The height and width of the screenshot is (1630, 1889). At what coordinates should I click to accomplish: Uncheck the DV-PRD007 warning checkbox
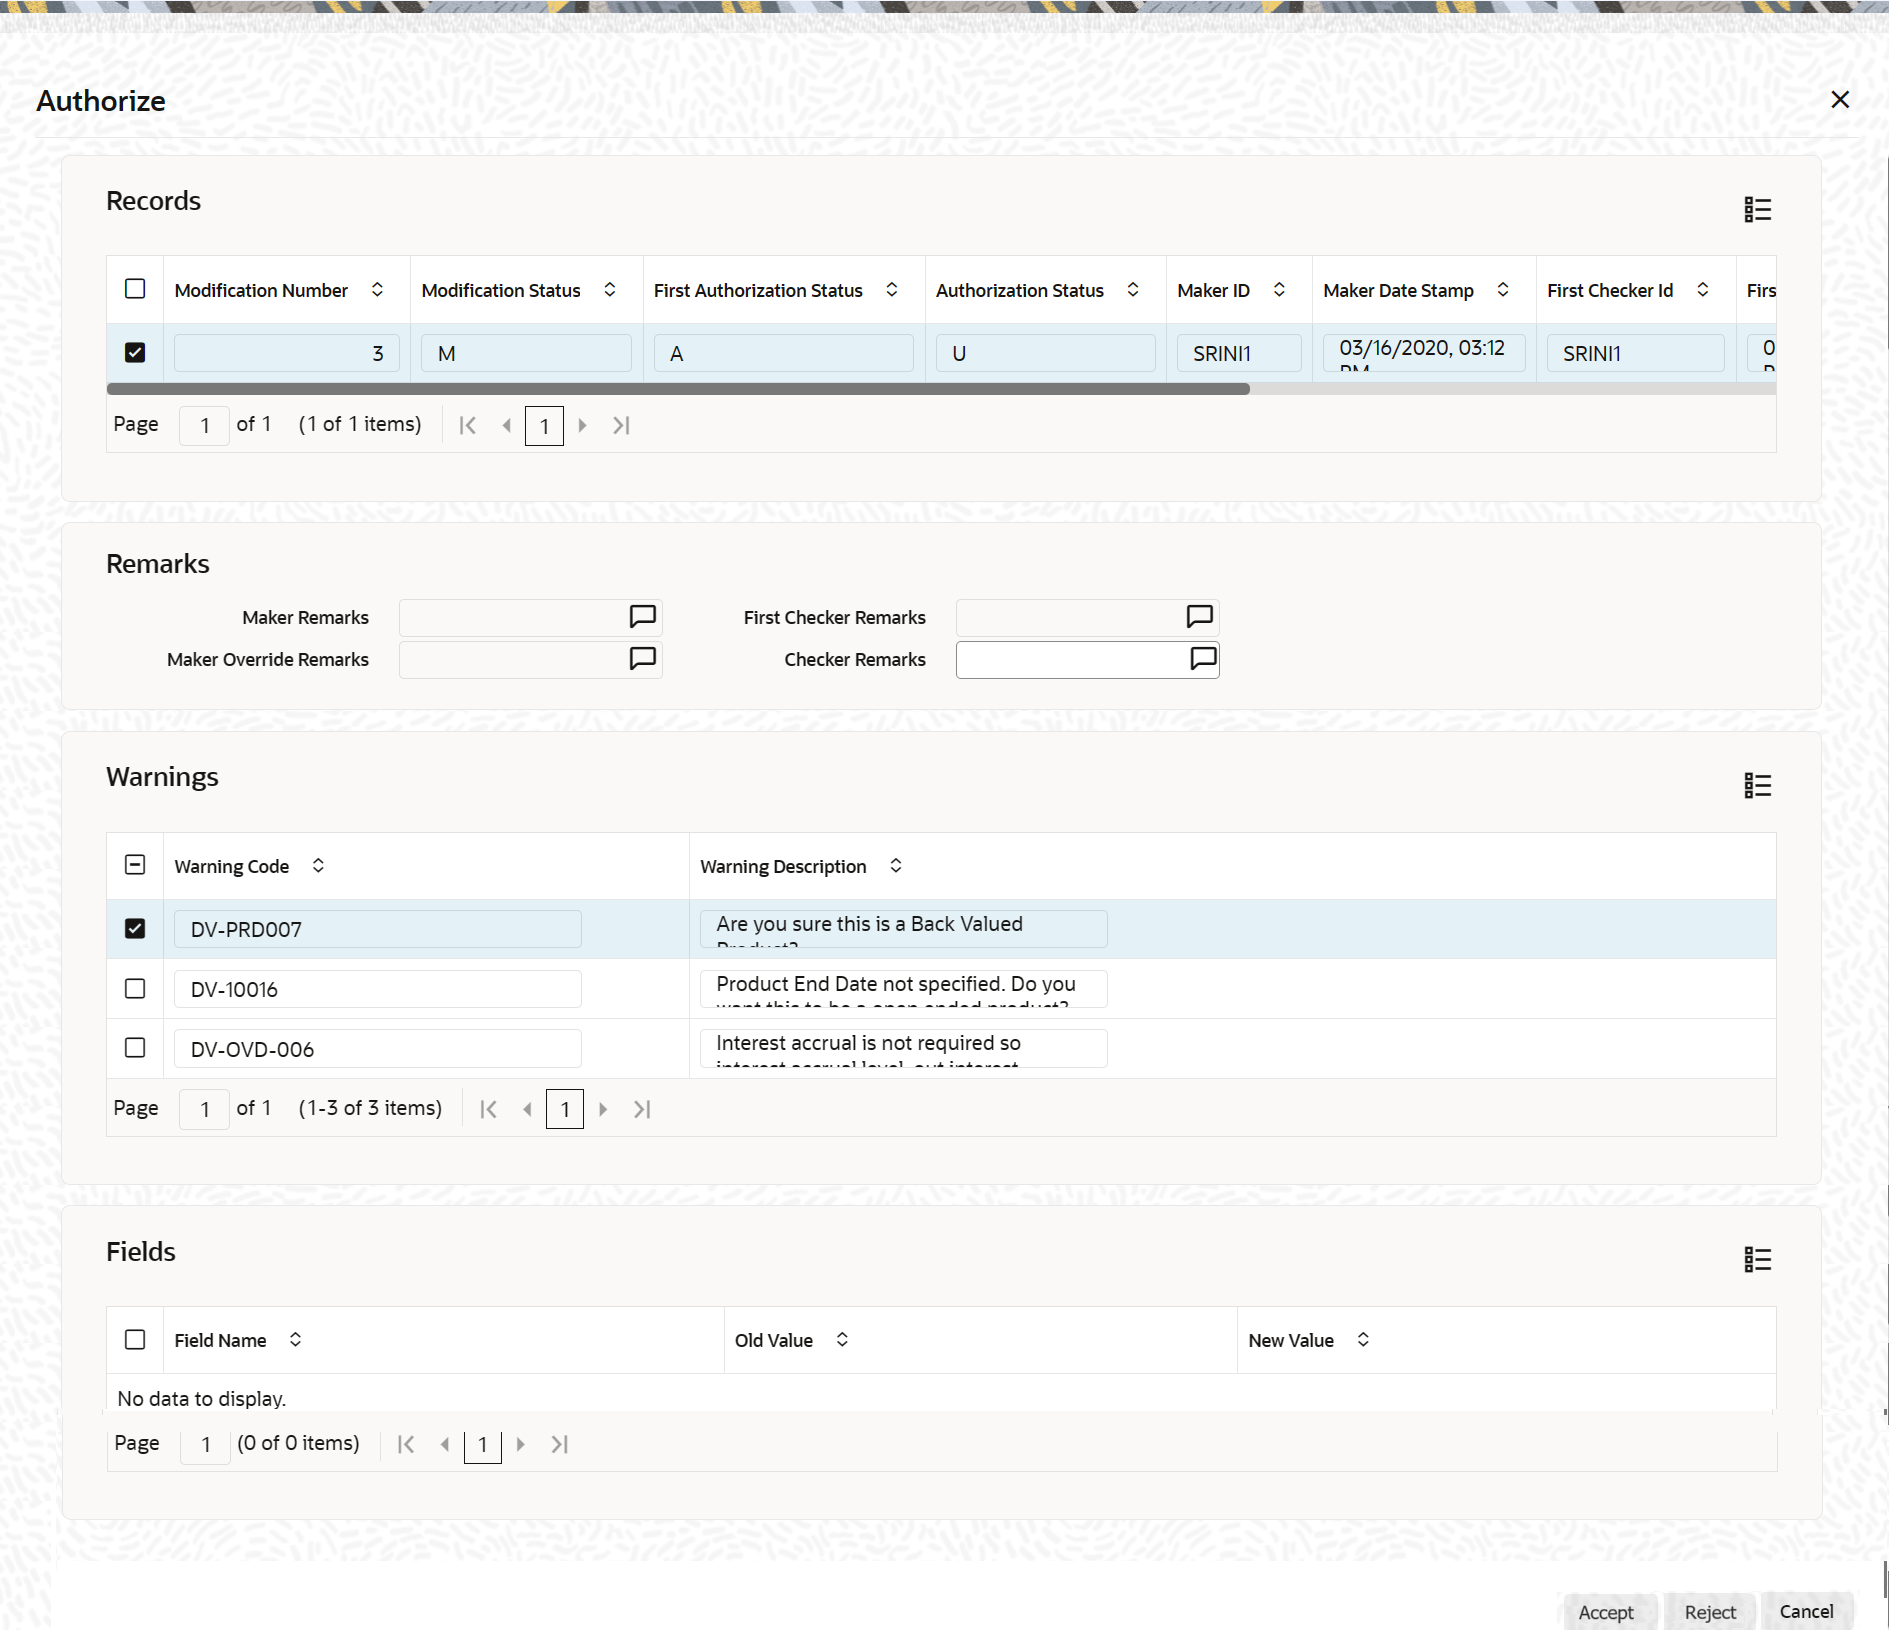135,928
